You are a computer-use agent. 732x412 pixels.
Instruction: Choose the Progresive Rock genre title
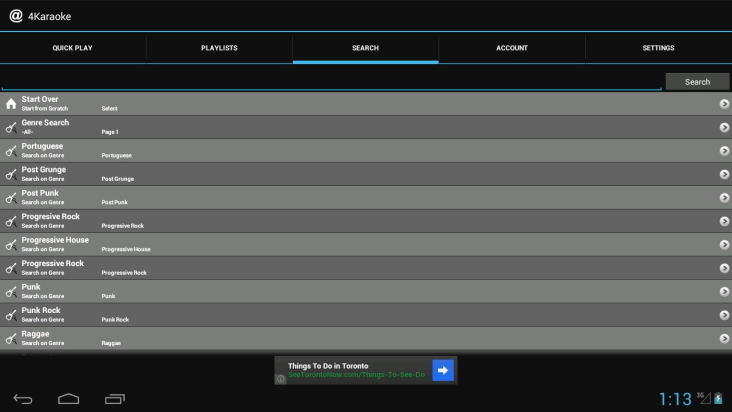point(50,216)
